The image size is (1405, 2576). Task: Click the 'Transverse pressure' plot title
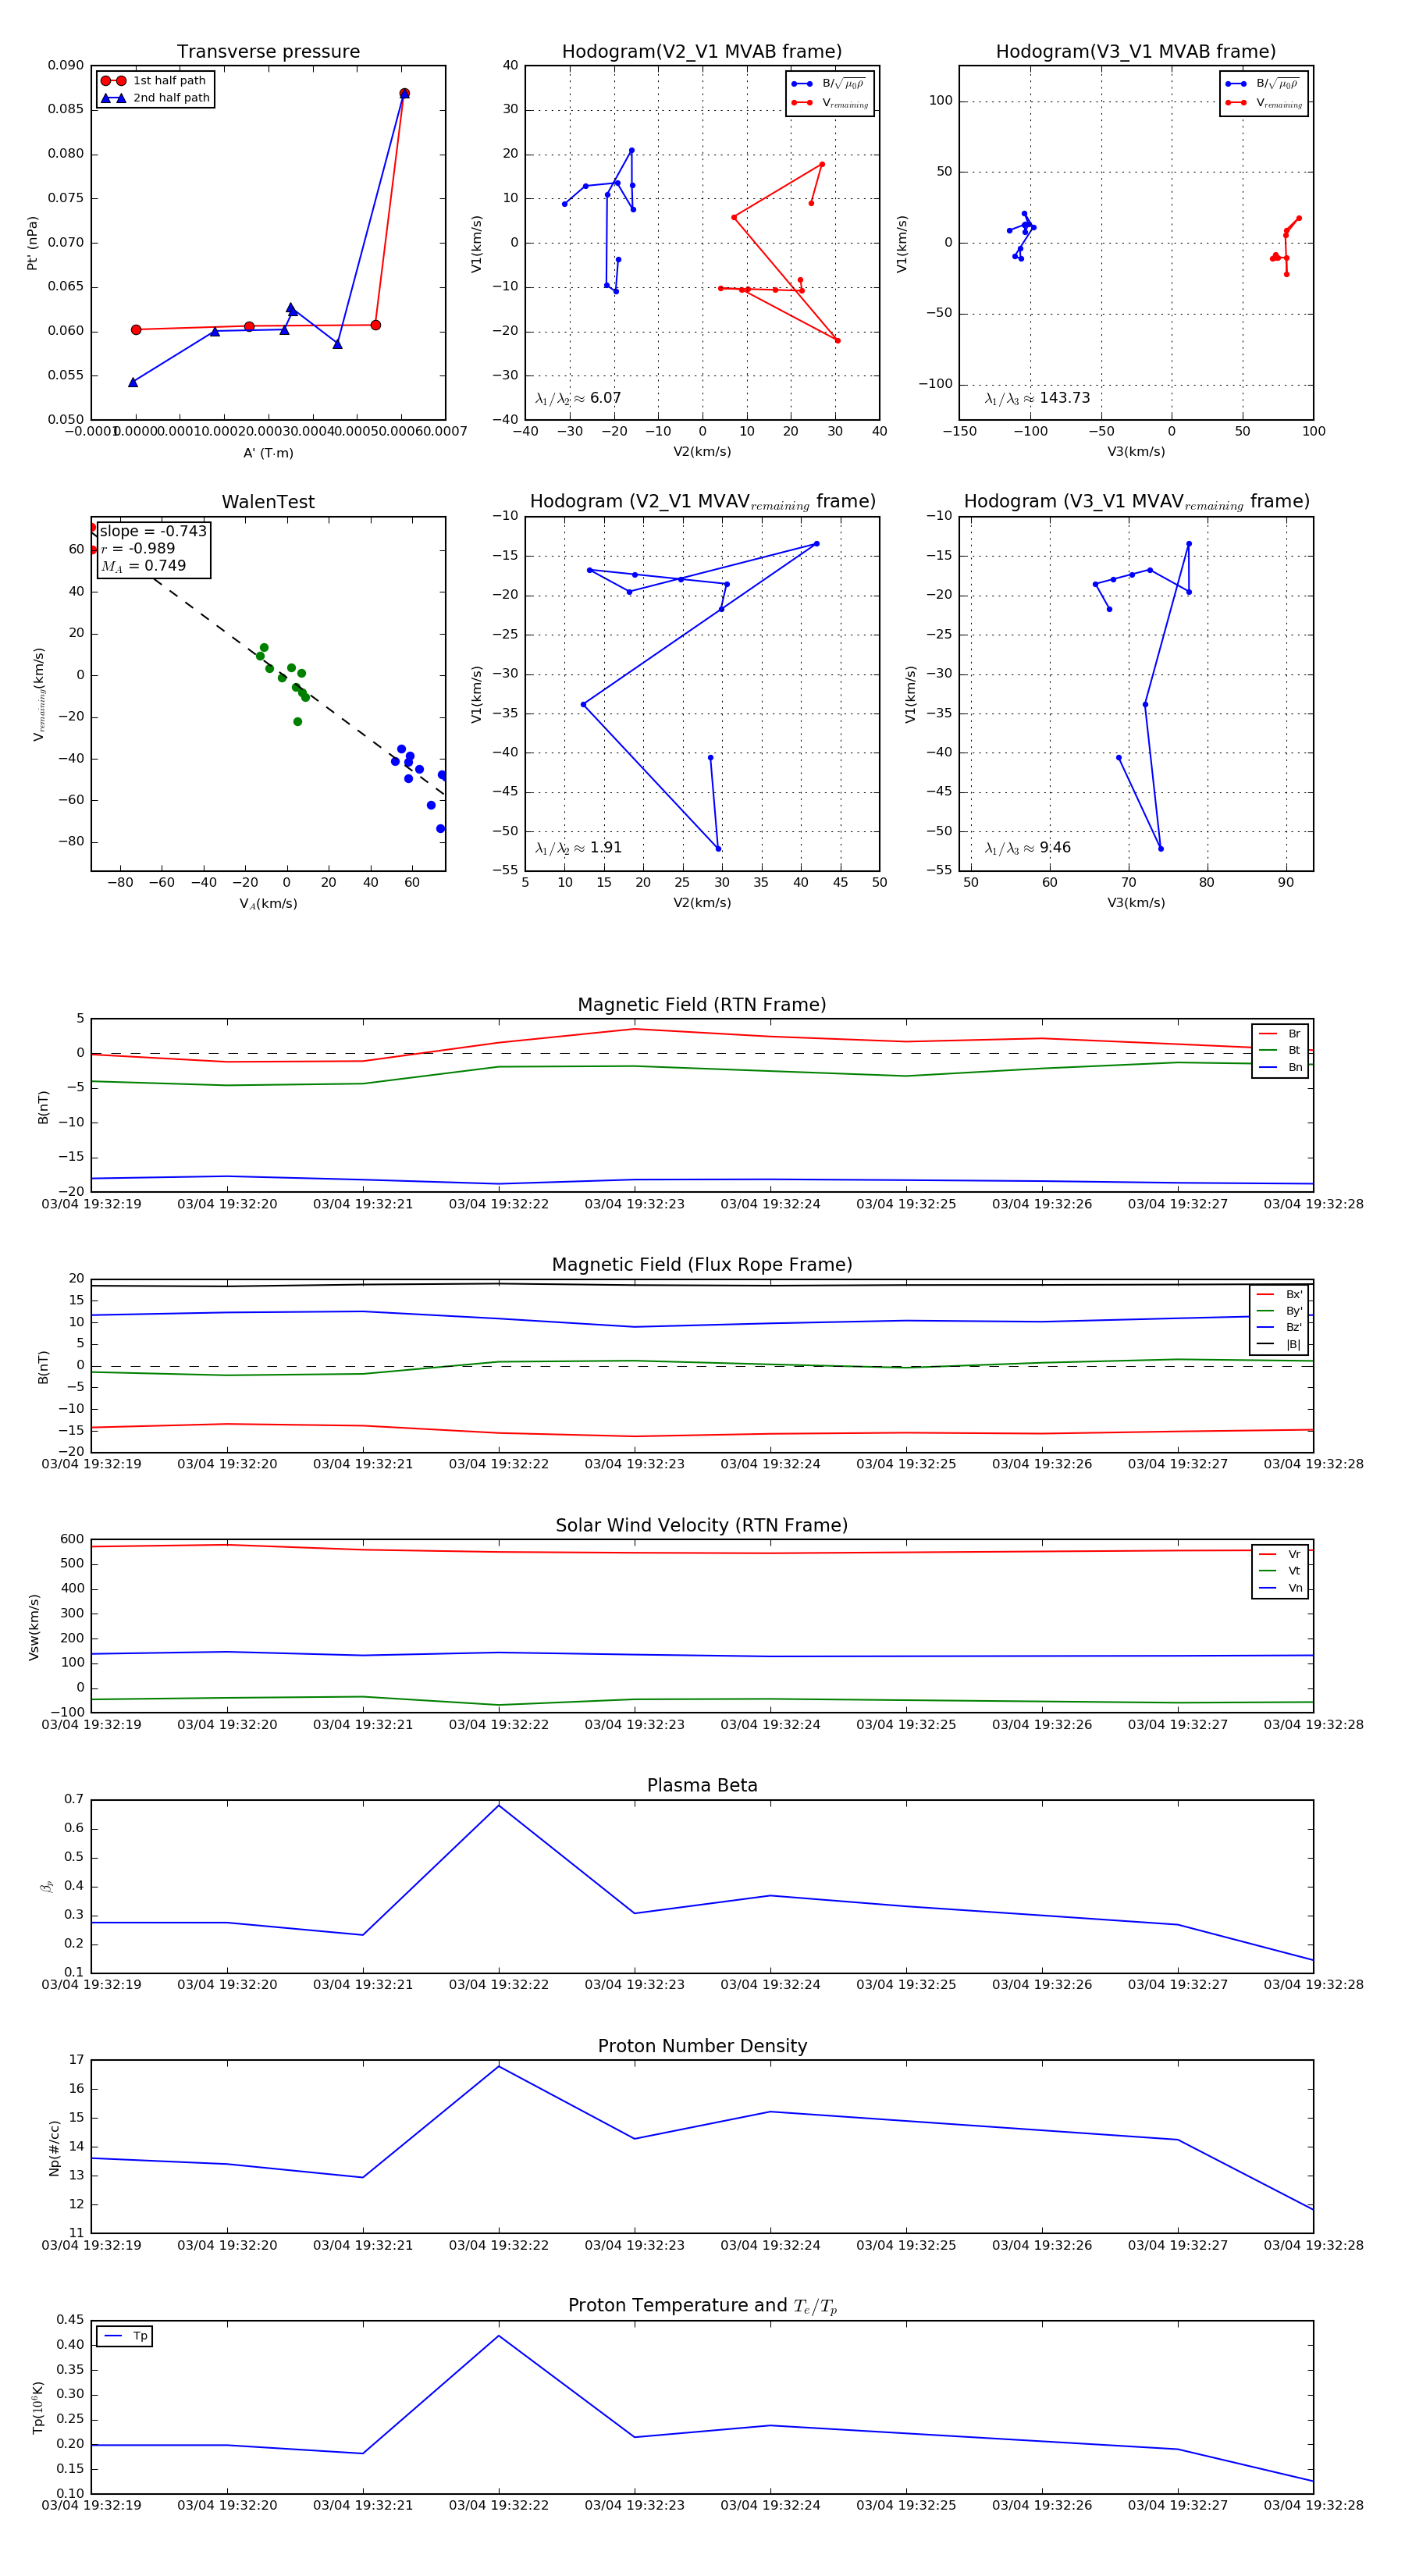(x=268, y=52)
